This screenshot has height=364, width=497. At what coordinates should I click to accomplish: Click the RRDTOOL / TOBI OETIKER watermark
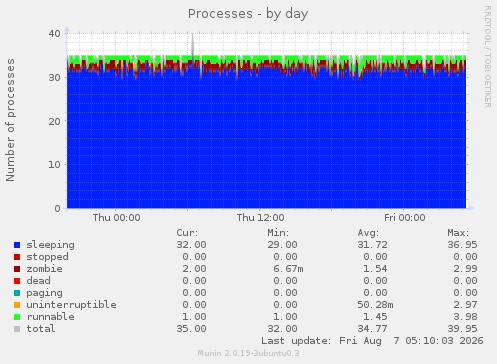pyautogui.click(x=487, y=57)
